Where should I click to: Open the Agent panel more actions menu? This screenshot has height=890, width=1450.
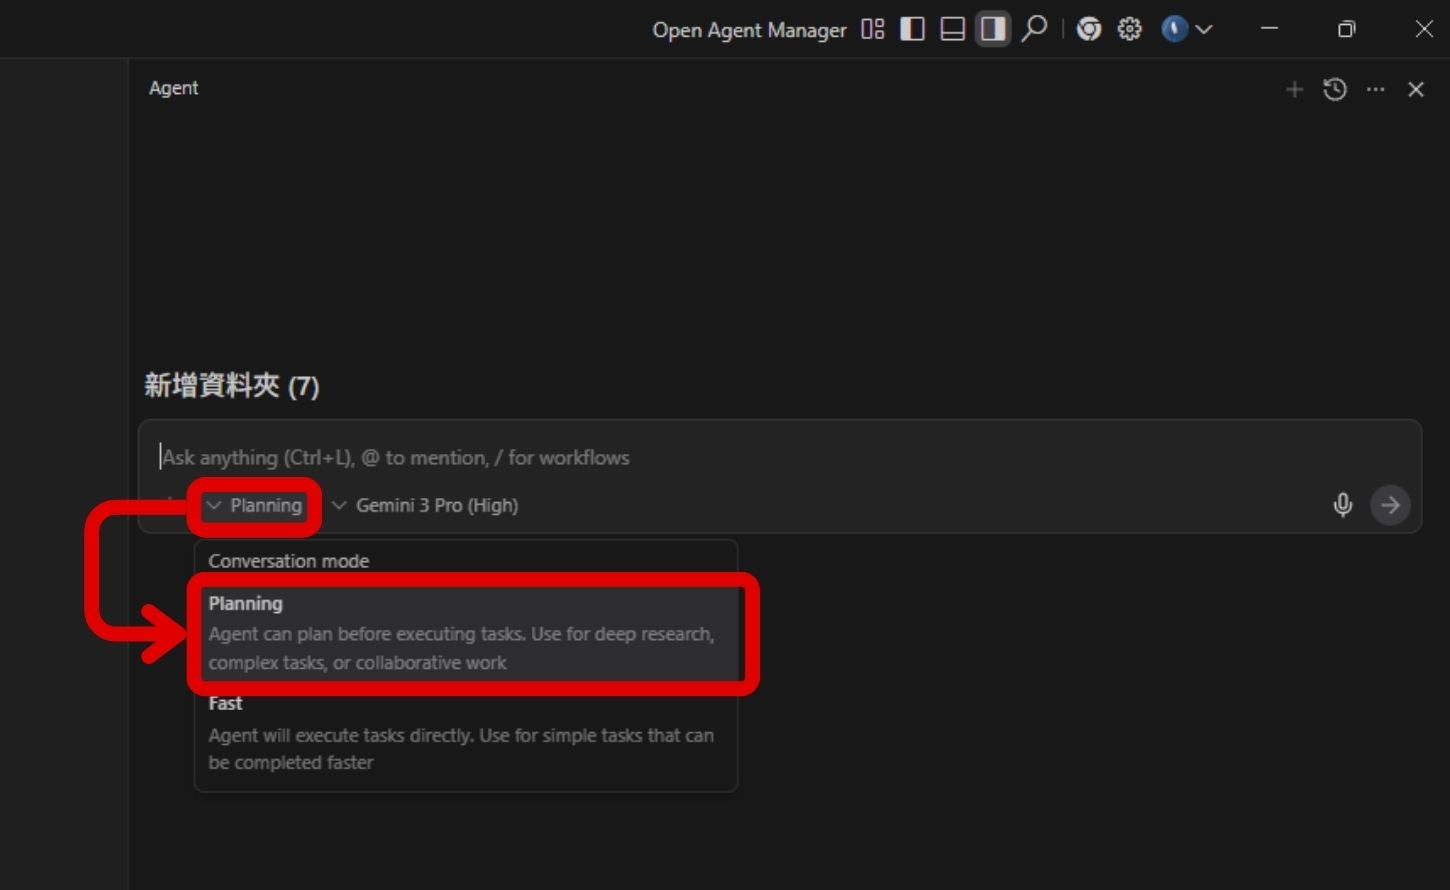(1375, 90)
